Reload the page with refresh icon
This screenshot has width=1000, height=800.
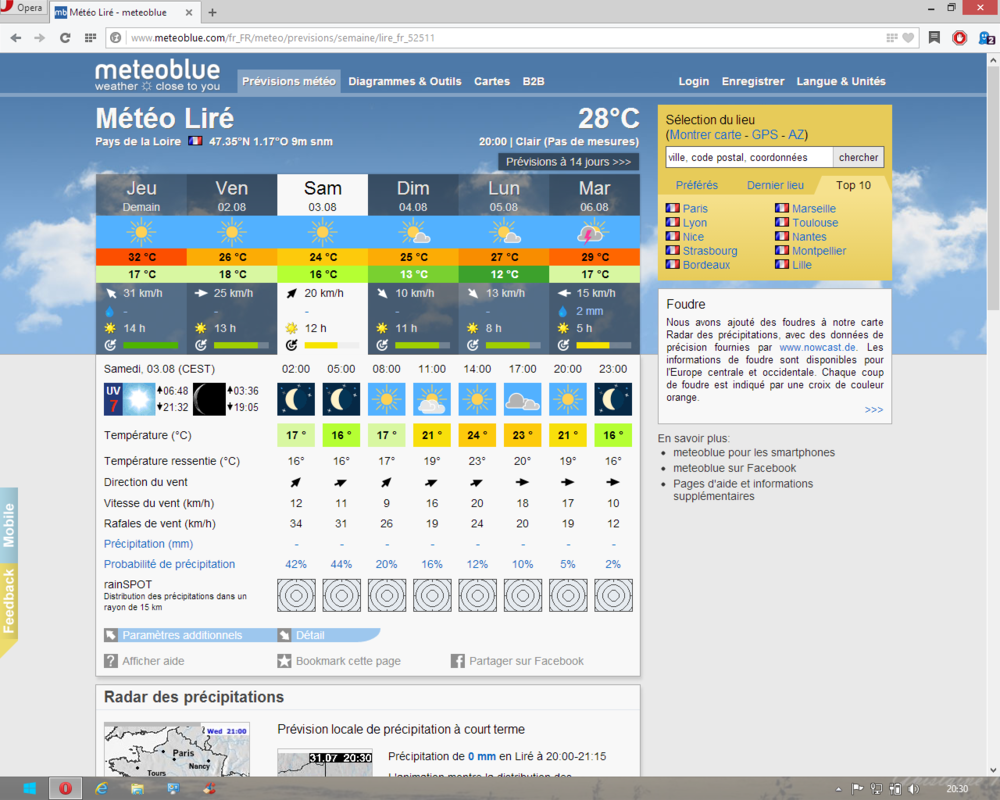point(65,38)
